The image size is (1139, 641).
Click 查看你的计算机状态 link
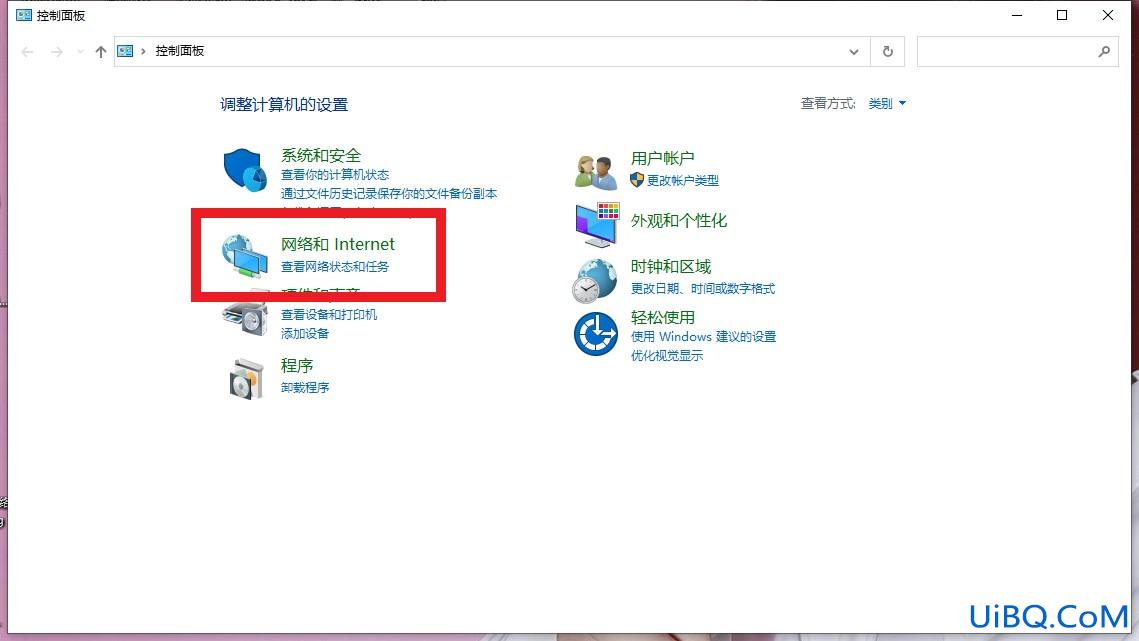click(x=335, y=174)
